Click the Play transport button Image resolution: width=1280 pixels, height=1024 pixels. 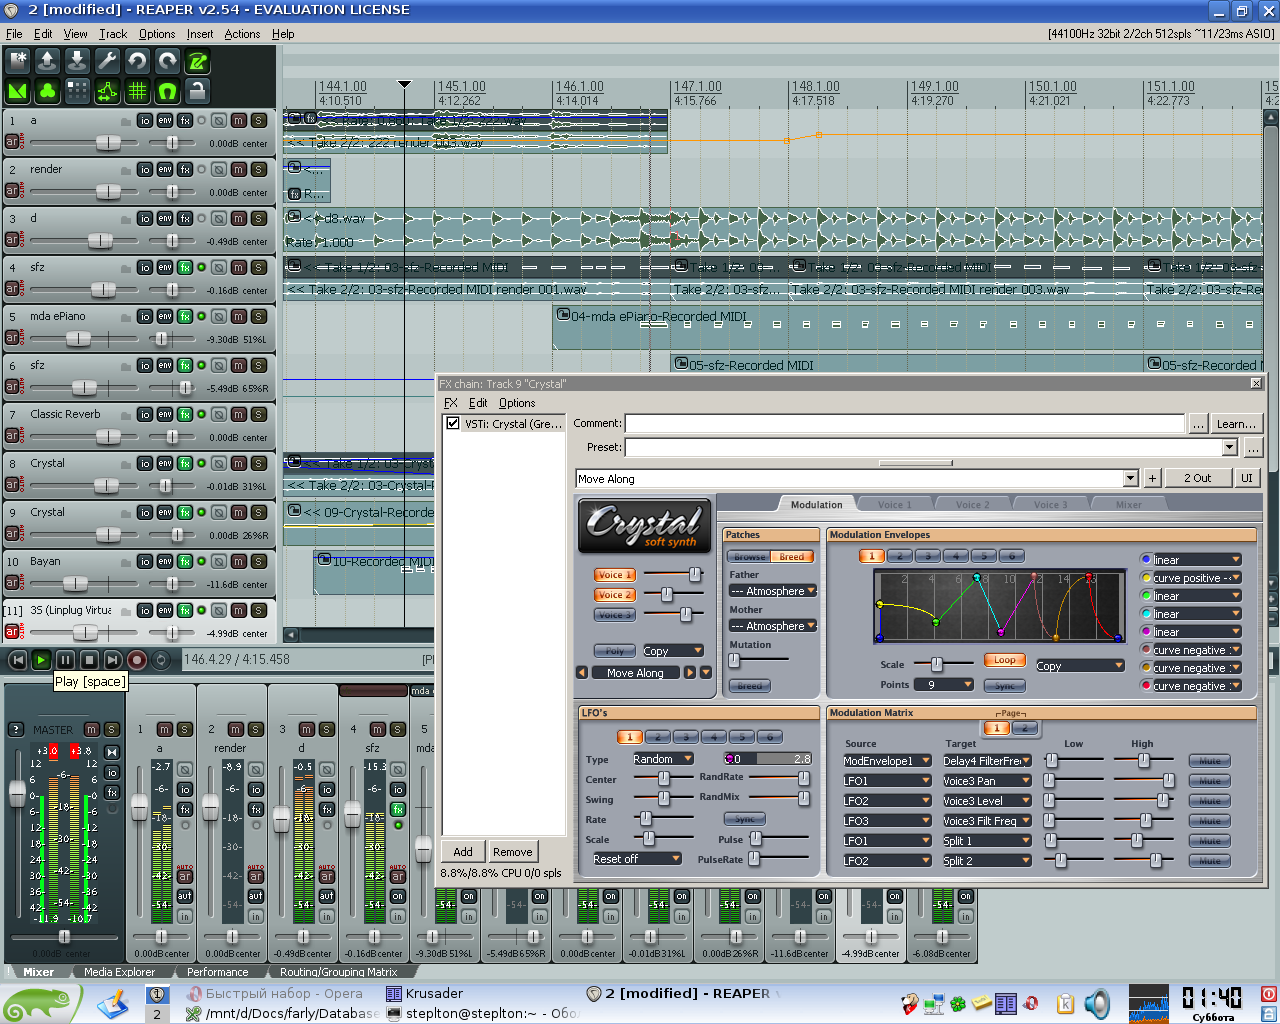pos(41,660)
